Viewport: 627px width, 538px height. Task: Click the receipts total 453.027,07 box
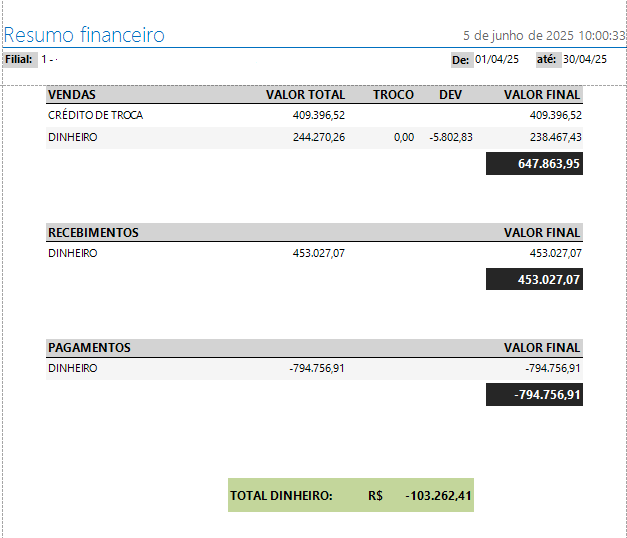point(534,280)
